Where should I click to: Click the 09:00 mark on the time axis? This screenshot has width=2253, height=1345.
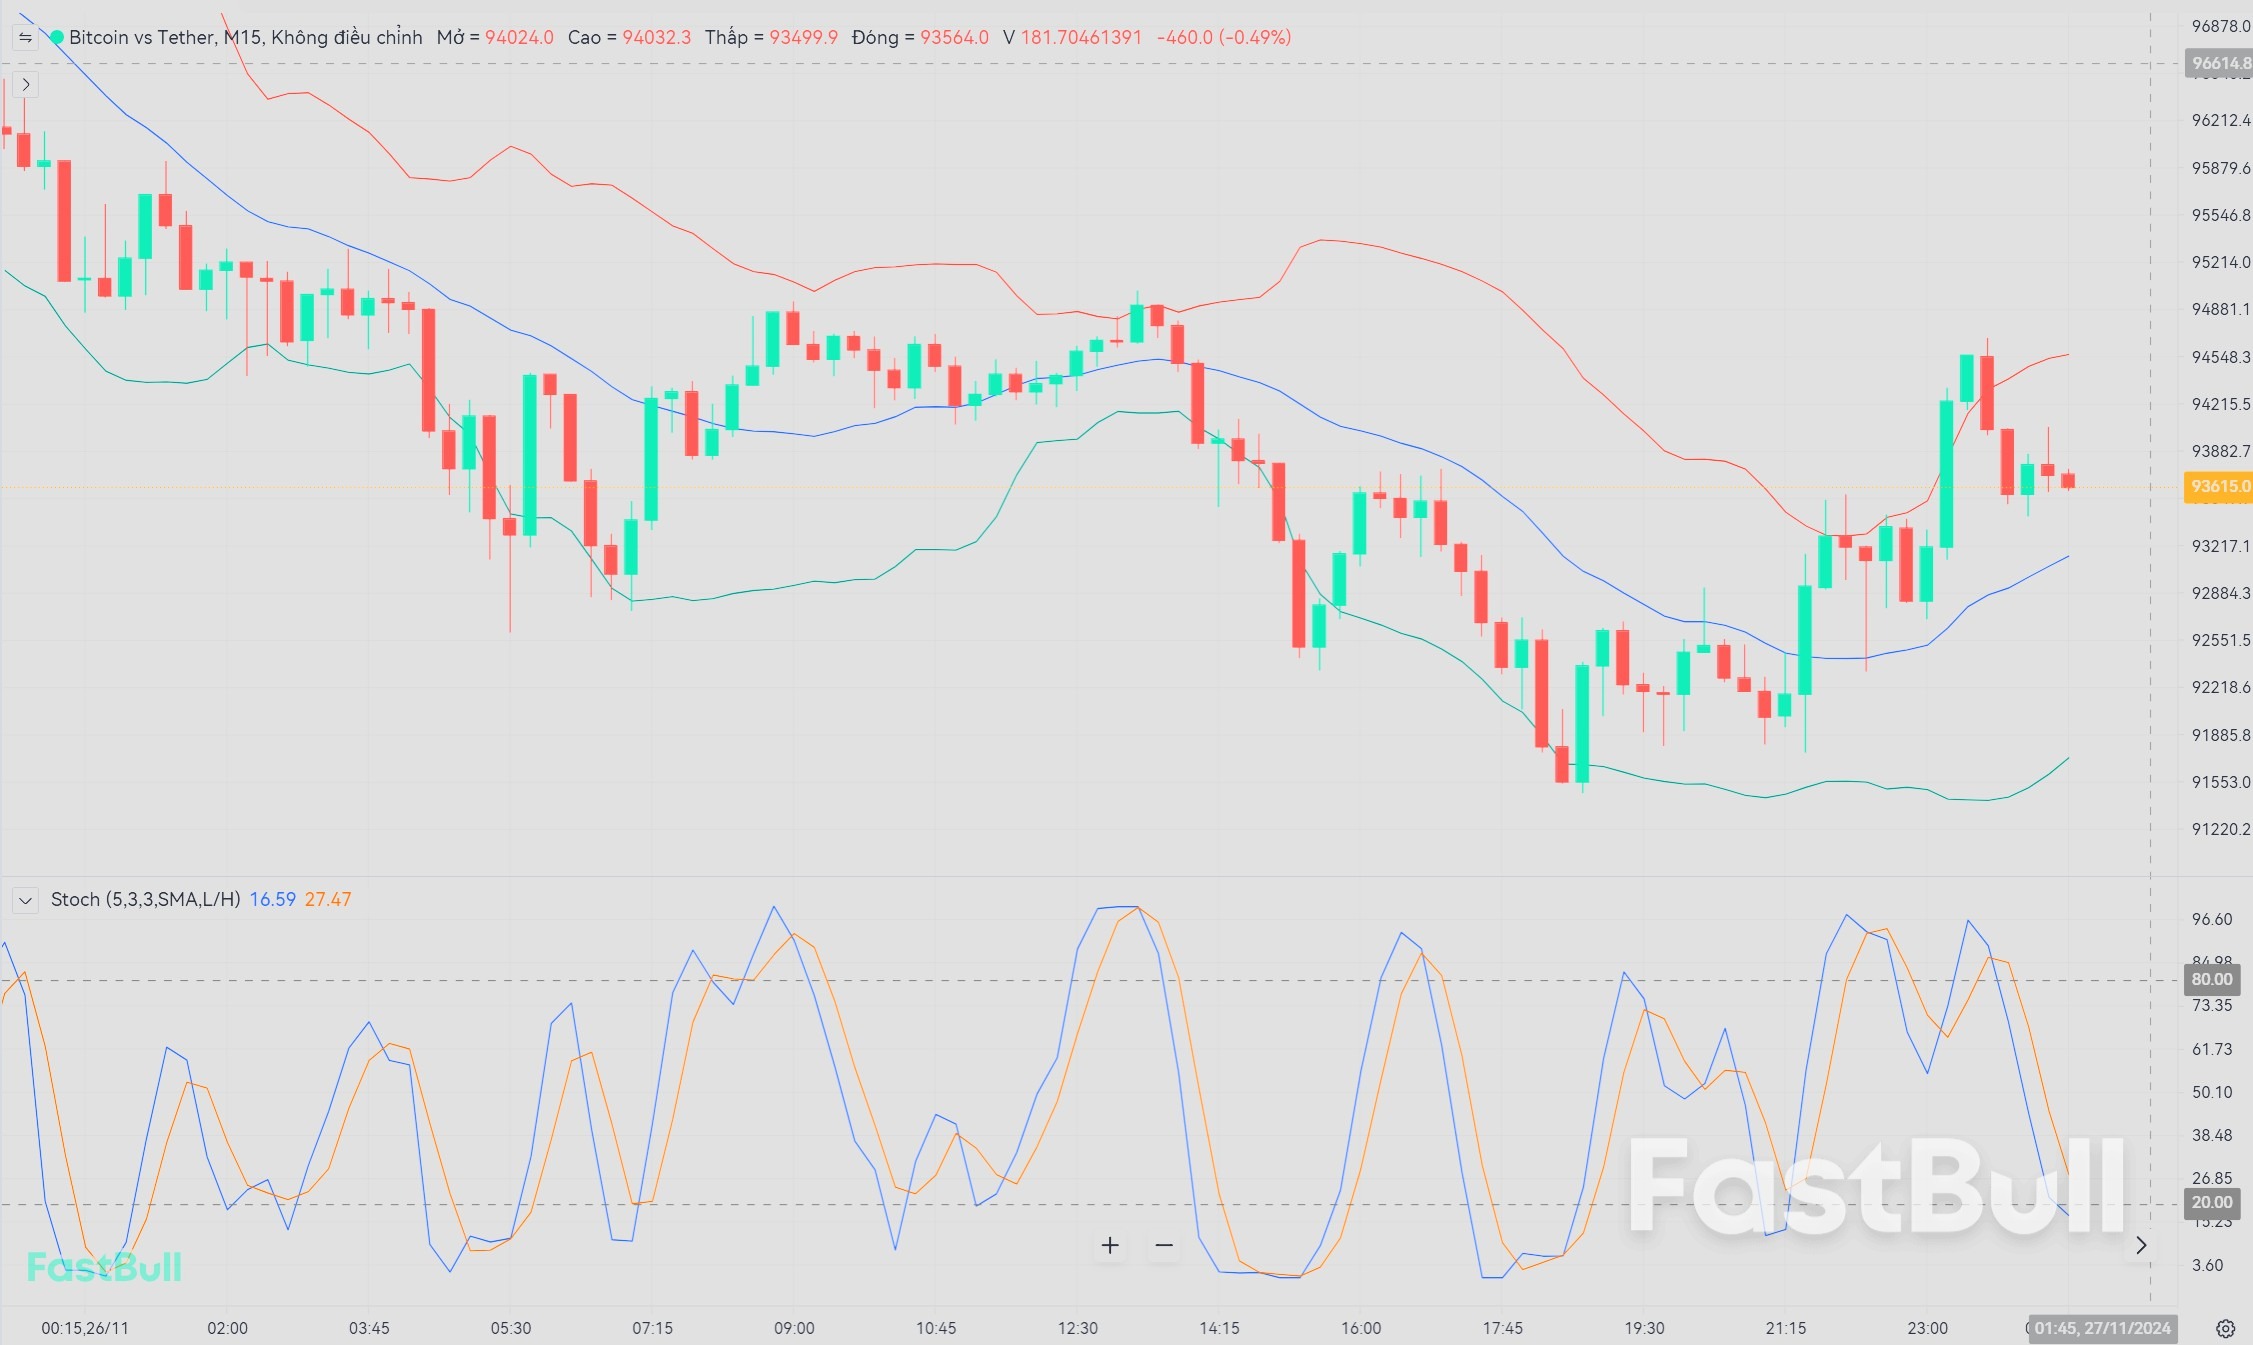click(794, 1329)
